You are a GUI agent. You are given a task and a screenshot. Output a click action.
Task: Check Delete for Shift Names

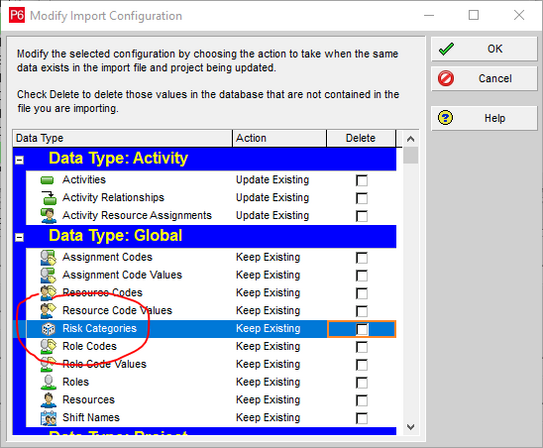362,418
